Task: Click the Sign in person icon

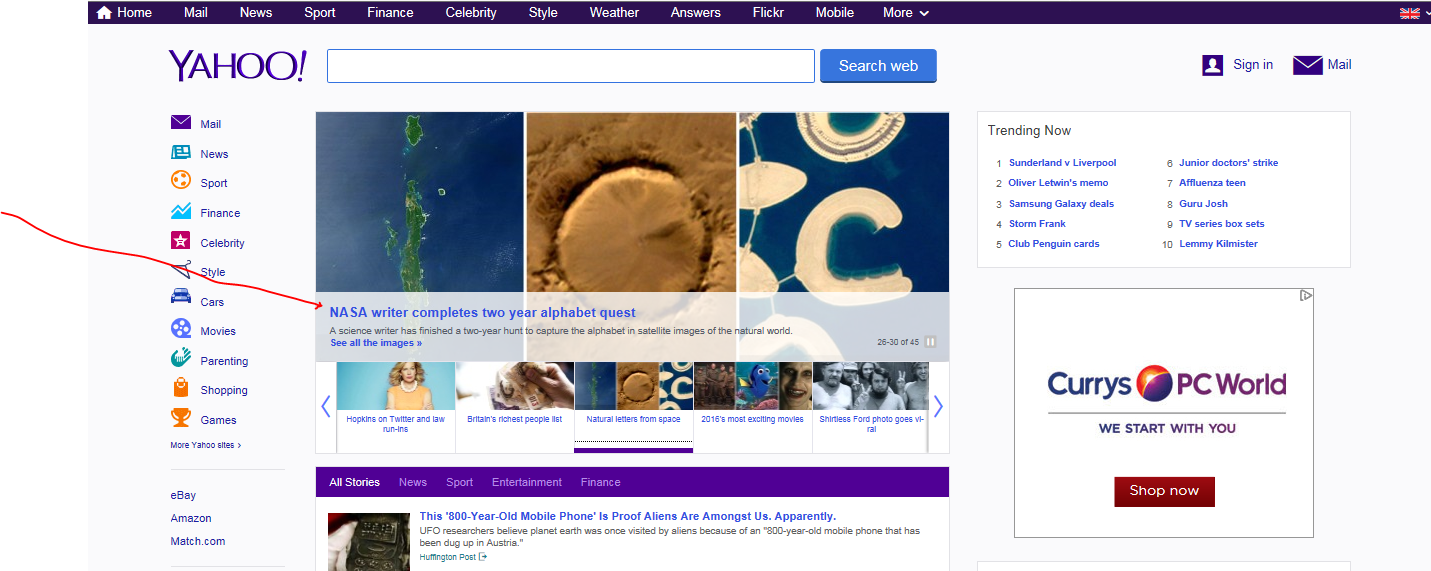Action: [1212, 65]
